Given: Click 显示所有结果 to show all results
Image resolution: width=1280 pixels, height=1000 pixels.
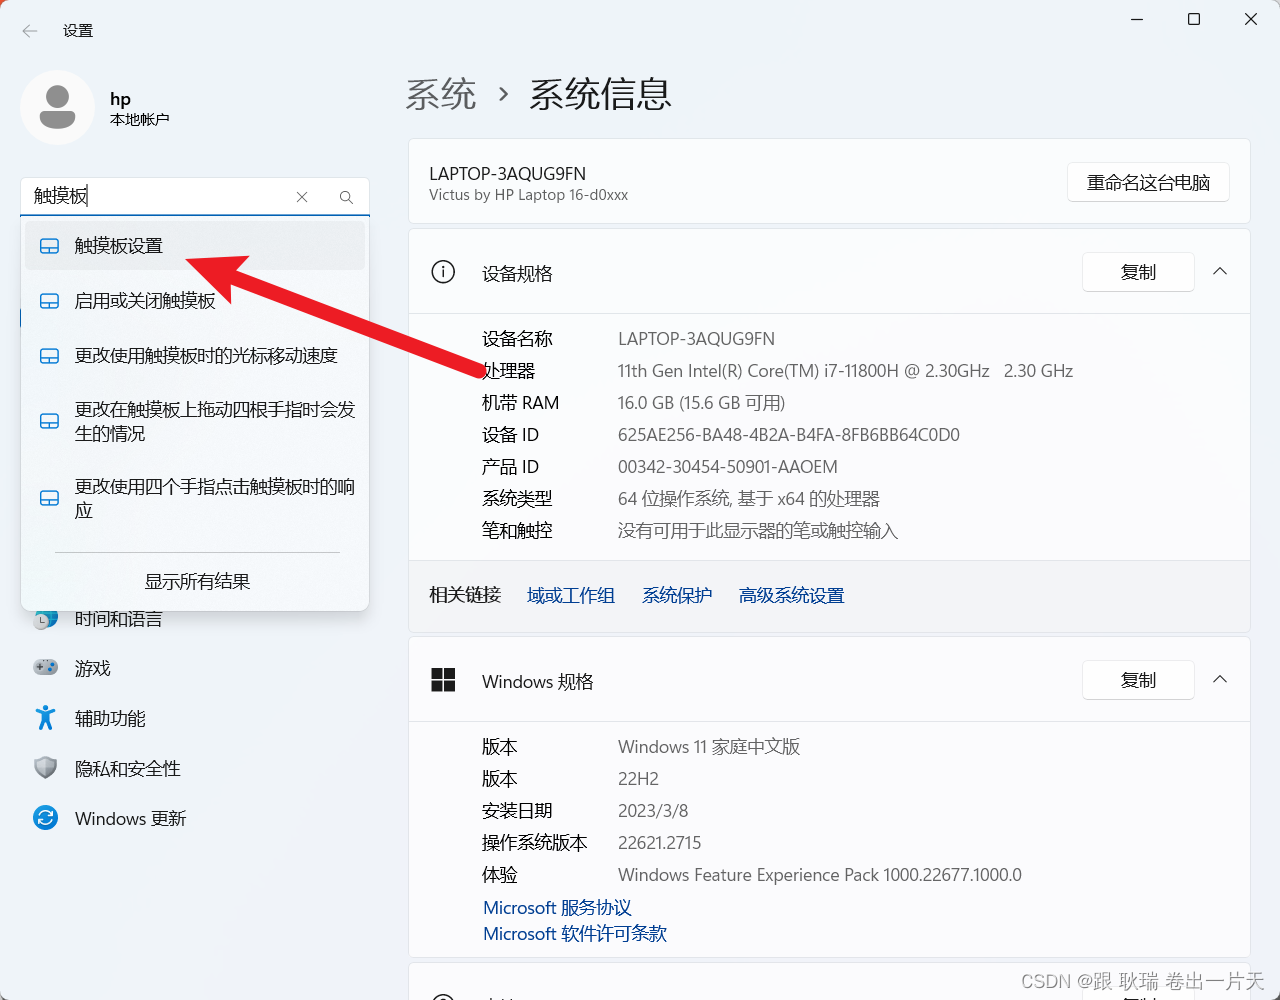Looking at the screenshot, I should (x=197, y=581).
